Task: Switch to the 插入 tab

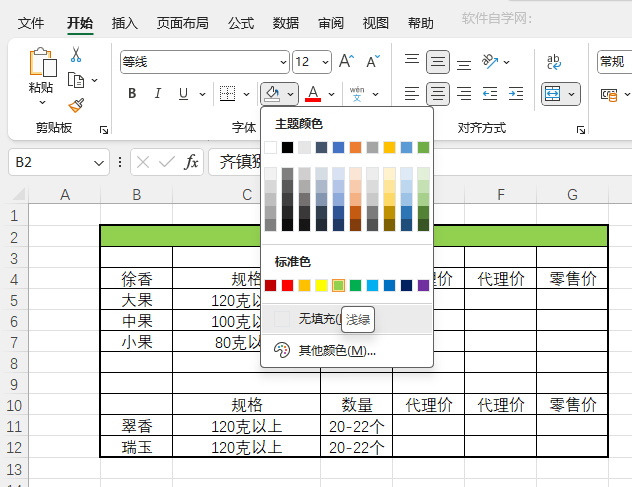Action: click(x=125, y=23)
